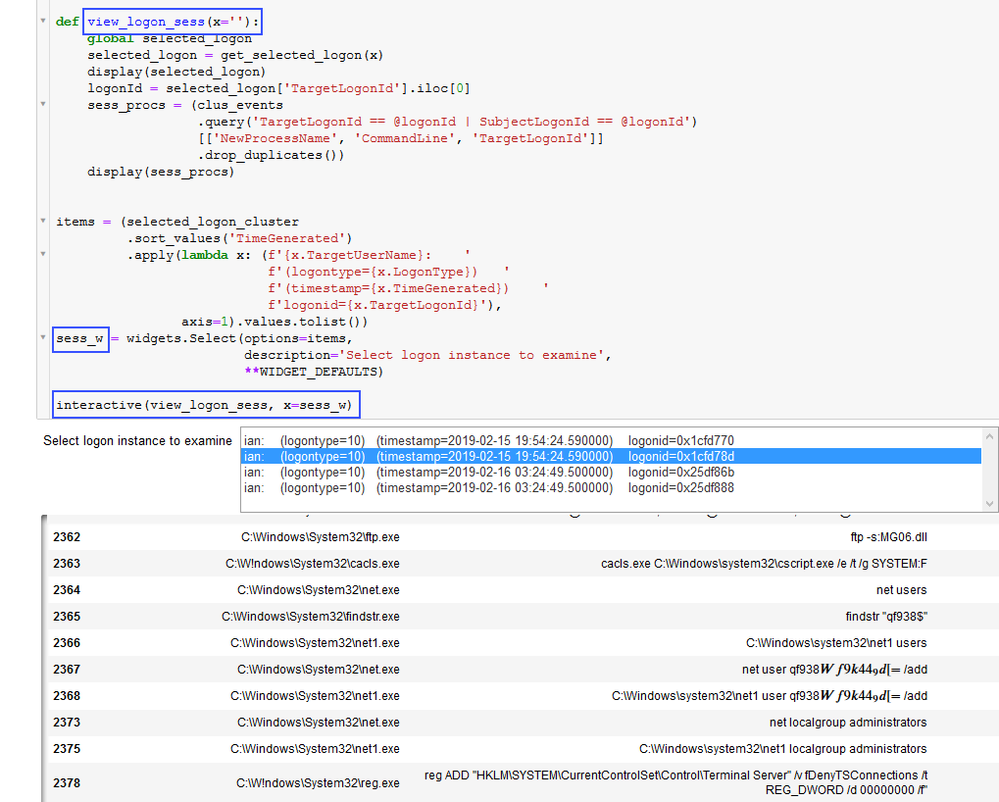Click the cacls.exe cscript.exe command line cell
Image resolution: width=999 pixels, height=802 pixels.
[x=764, y=564]
